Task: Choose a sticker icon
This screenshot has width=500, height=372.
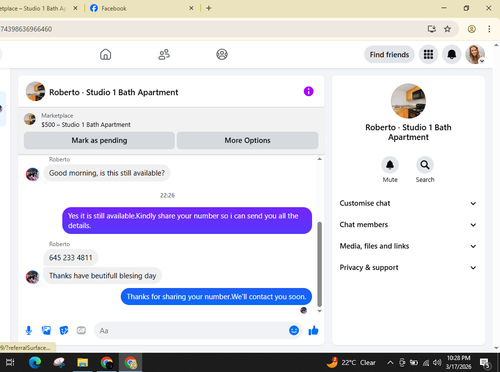Action: pyautogui.click(x=64, y=330)
